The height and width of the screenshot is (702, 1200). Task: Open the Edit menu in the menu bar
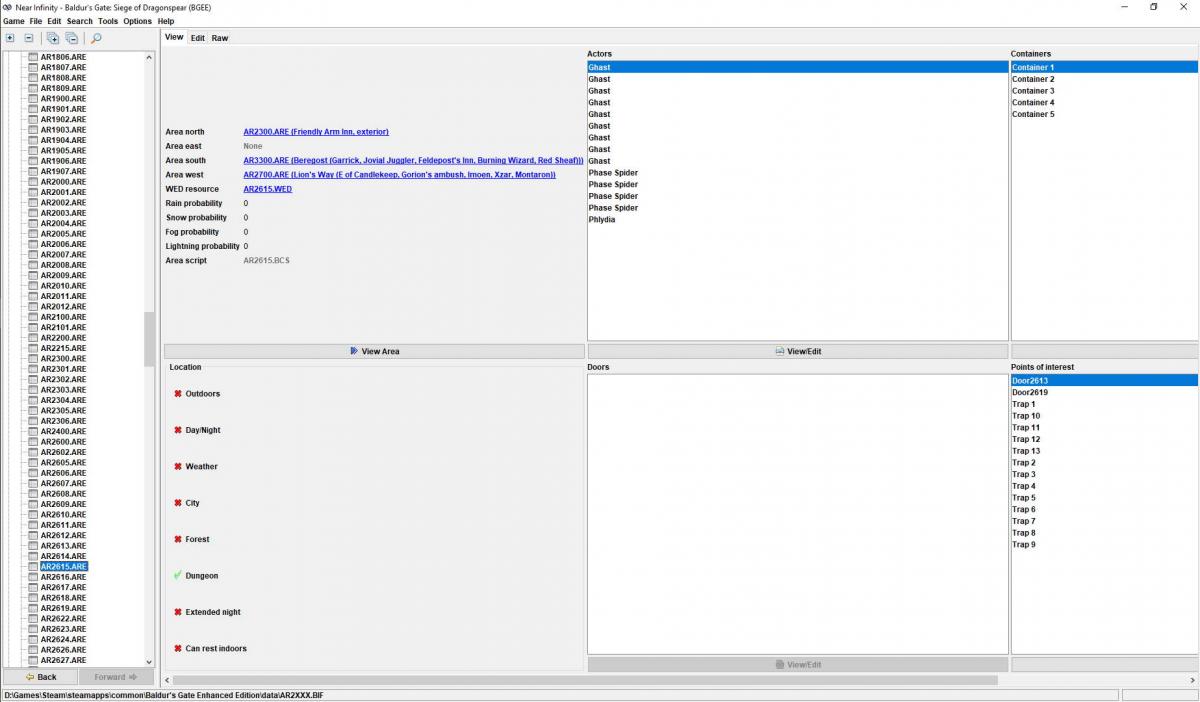click(x=54, y=21)
